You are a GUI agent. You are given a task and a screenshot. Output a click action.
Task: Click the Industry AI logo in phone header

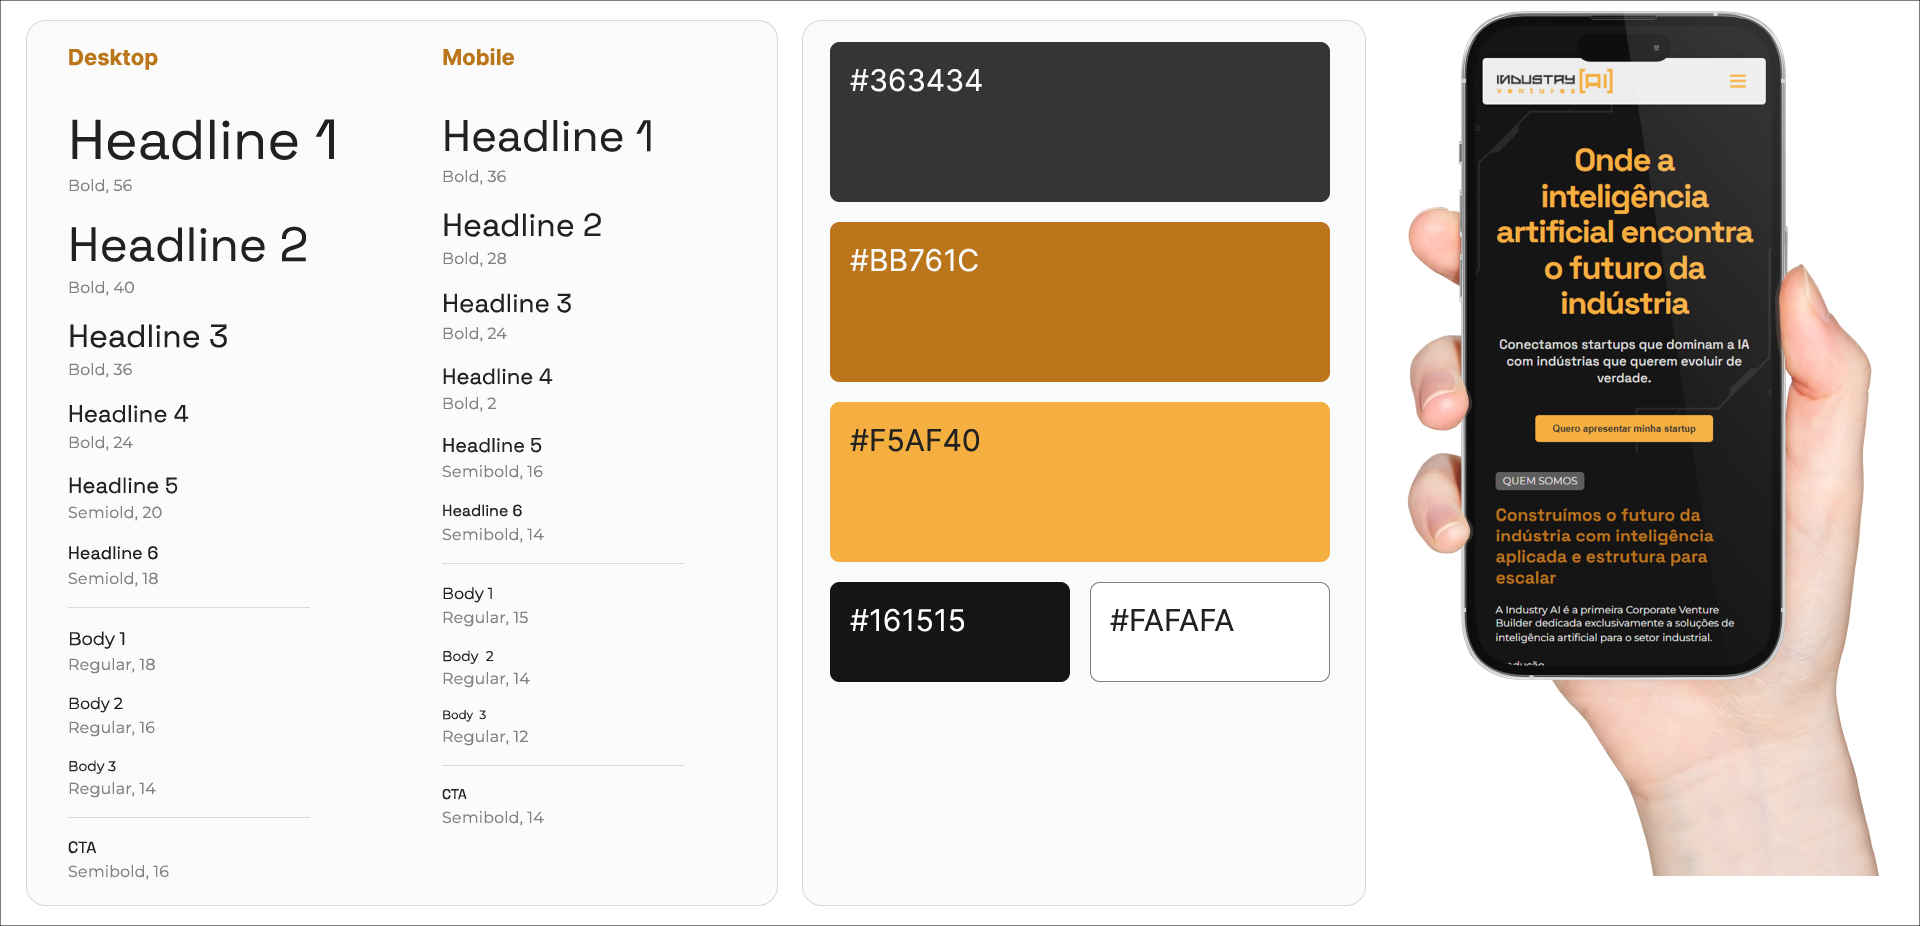point(1554,81)
